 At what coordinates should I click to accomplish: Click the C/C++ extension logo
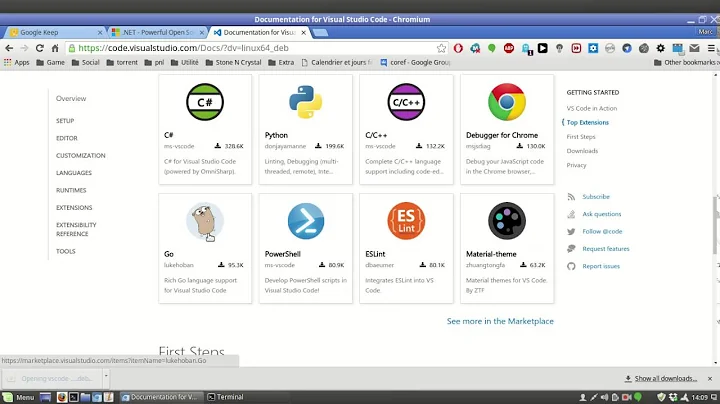pyautogui.click(x=406, y=102)
